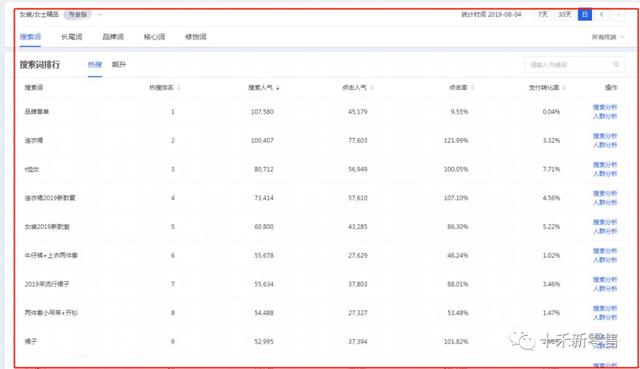This screenshot has width=640, height=369.
Task: Click the 专业版 version badge
Action: tap(78, 15)
